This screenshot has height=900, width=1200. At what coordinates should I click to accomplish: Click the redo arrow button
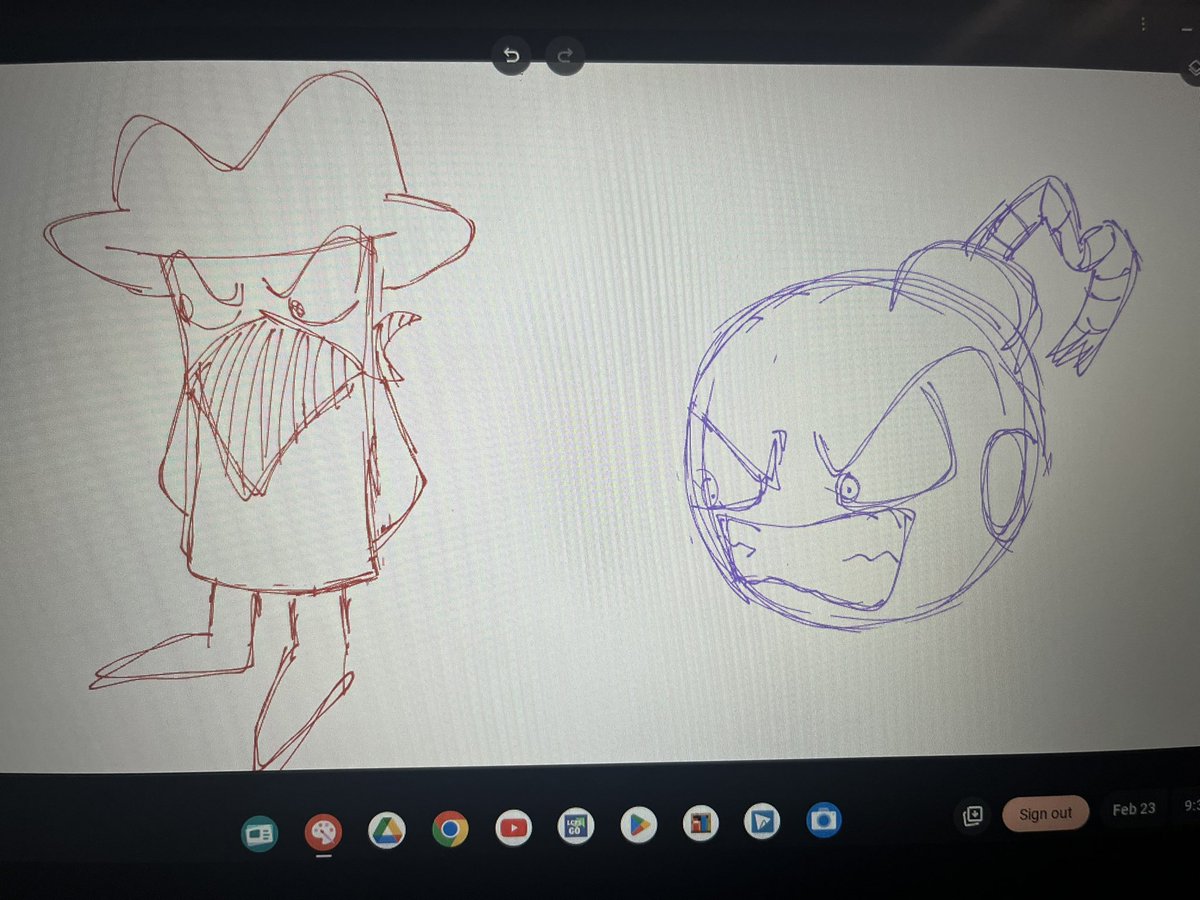pyautogui.click(x=564, y=56)
